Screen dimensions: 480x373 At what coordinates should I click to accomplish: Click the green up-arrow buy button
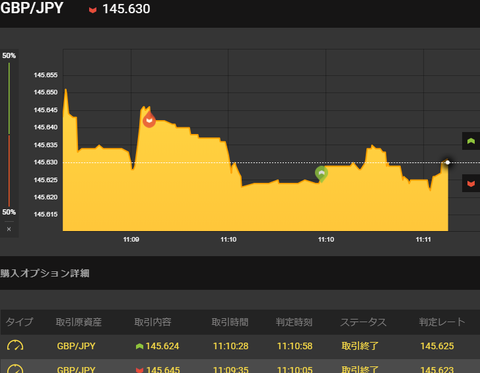pyautogui.click(x=471, y=141)
